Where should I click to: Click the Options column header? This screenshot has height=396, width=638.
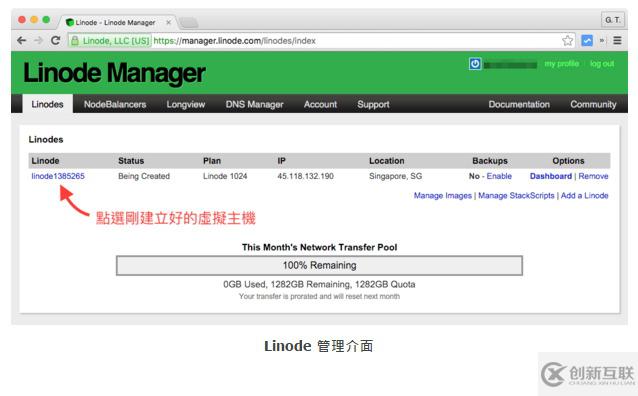click(568, 161)
